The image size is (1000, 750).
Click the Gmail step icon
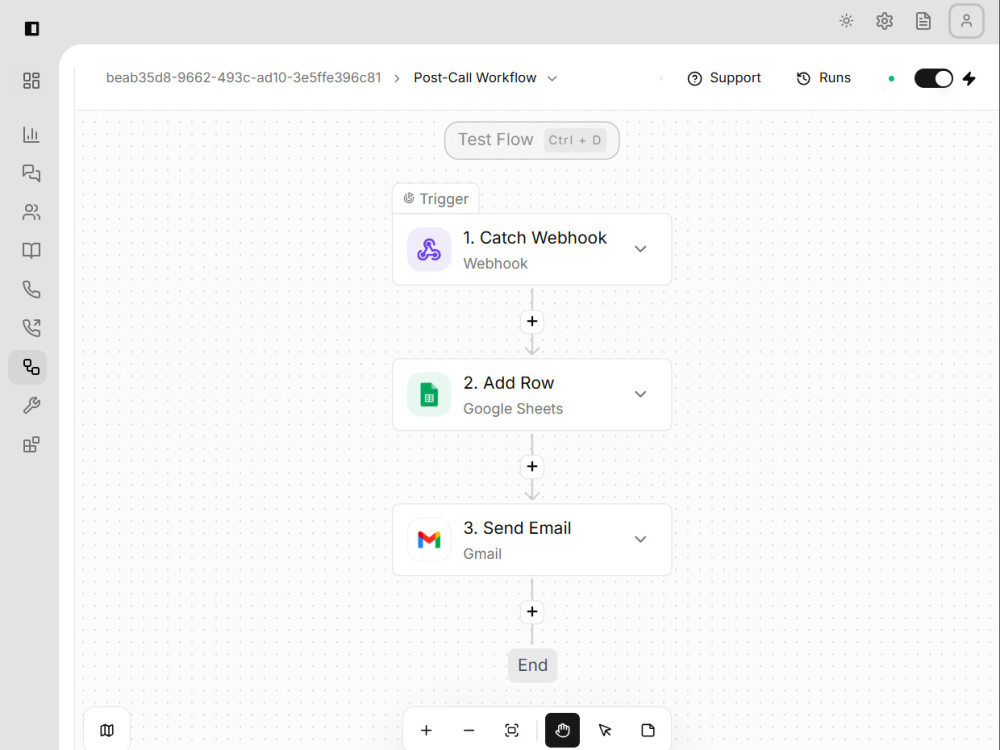pyautogui.click(x=429, y=540)
